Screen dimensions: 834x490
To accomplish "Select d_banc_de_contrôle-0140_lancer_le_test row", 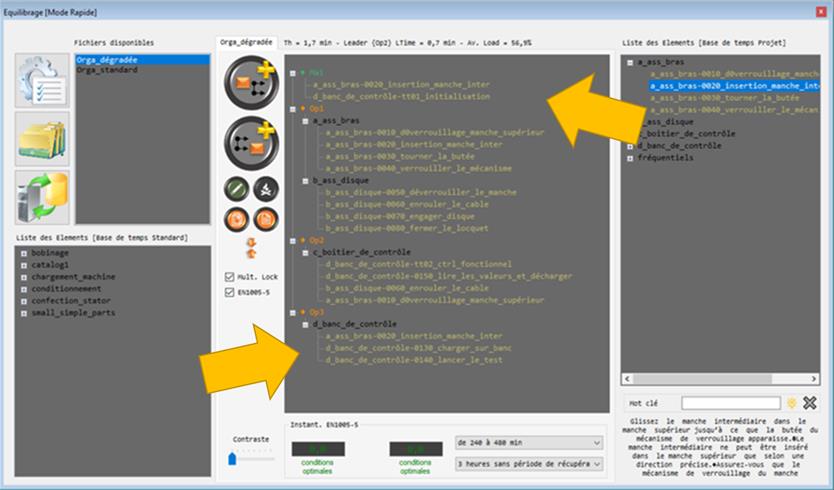I will click(414, 360).
